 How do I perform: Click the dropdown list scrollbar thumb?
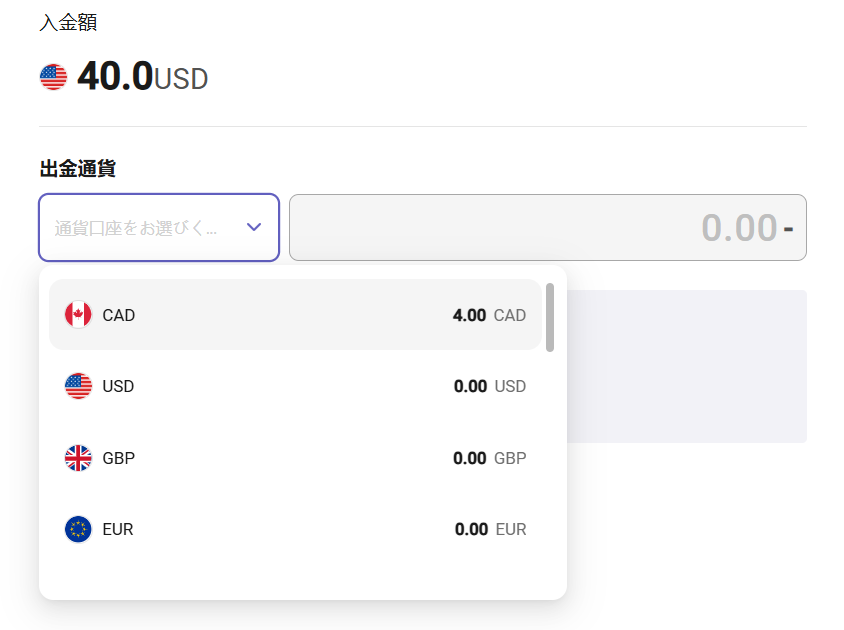[x=550, y=318]
